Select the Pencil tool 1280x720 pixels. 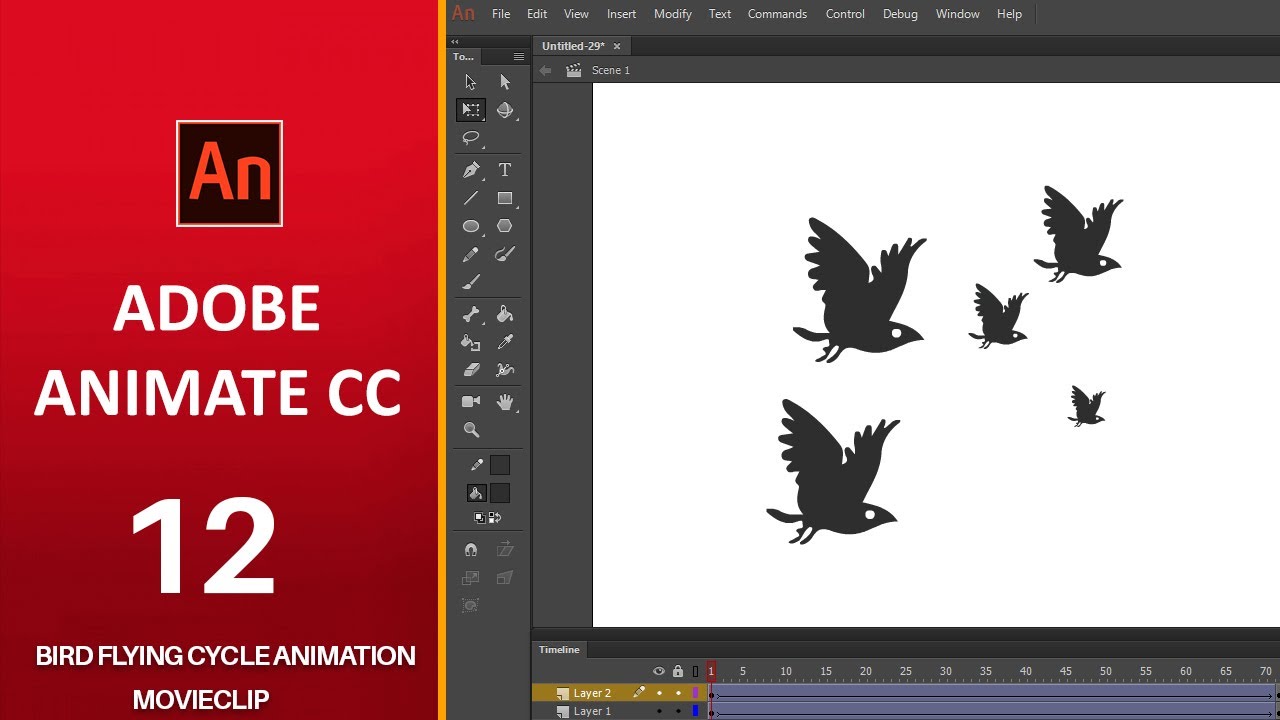click(471, 255)
